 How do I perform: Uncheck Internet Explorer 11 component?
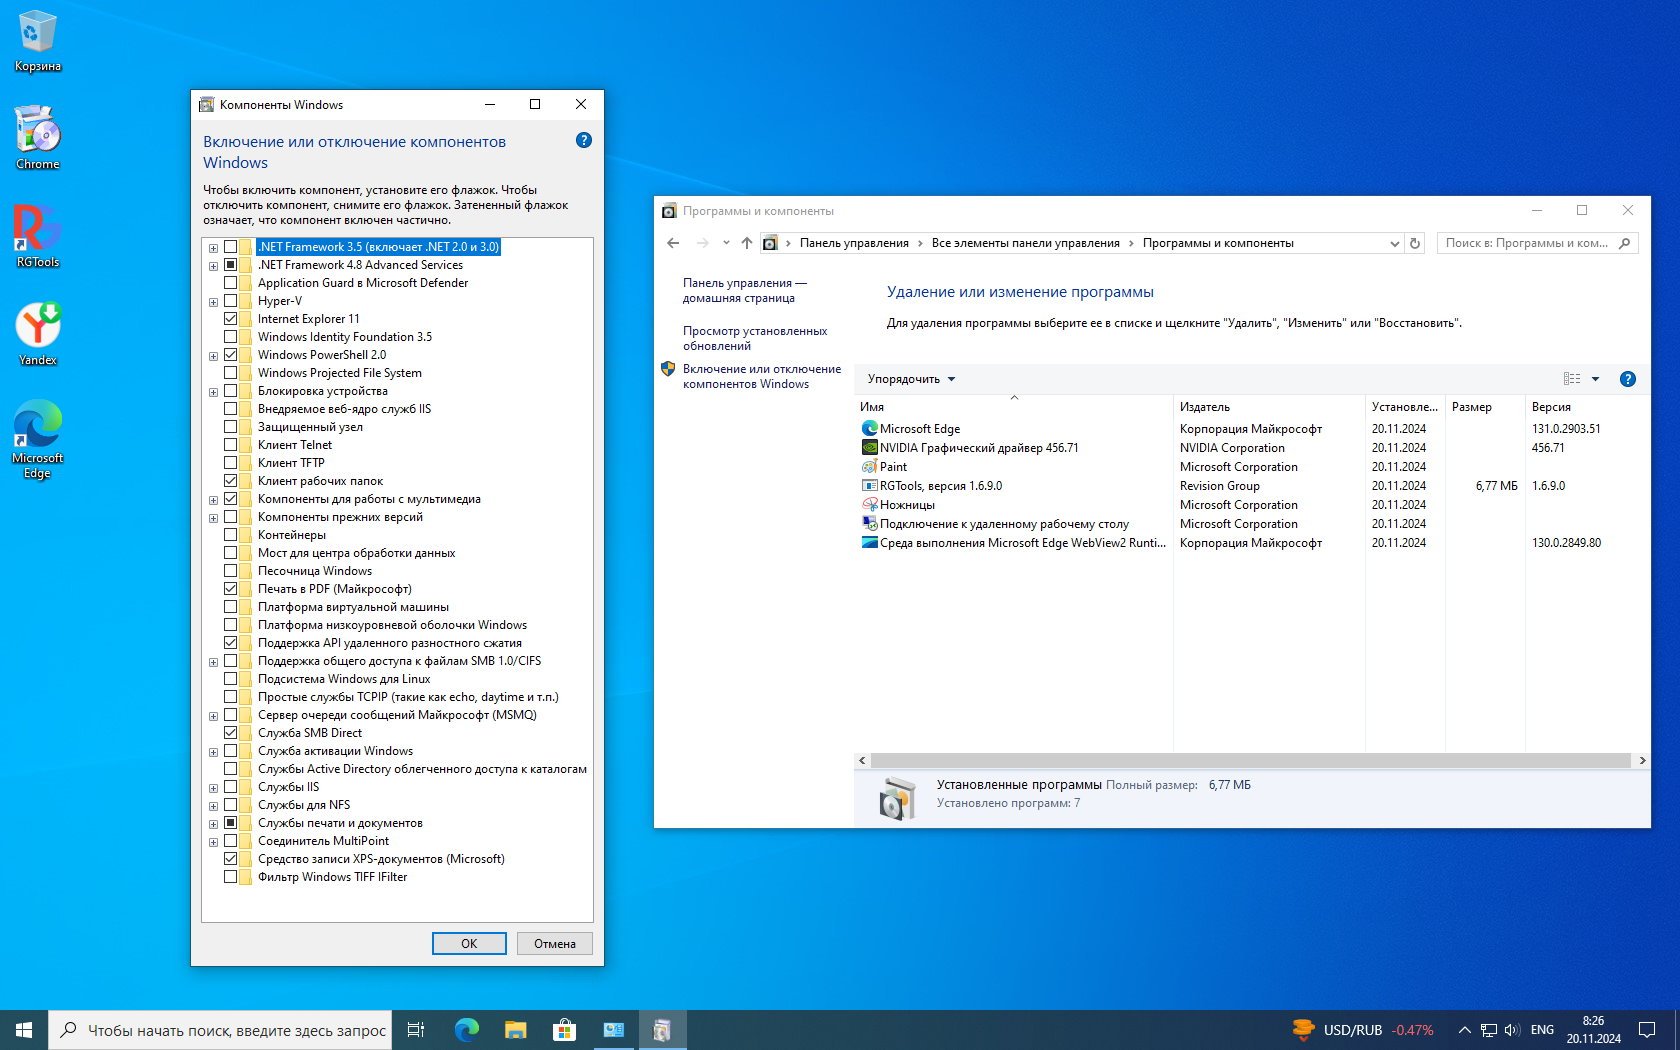tap(231, 319)
